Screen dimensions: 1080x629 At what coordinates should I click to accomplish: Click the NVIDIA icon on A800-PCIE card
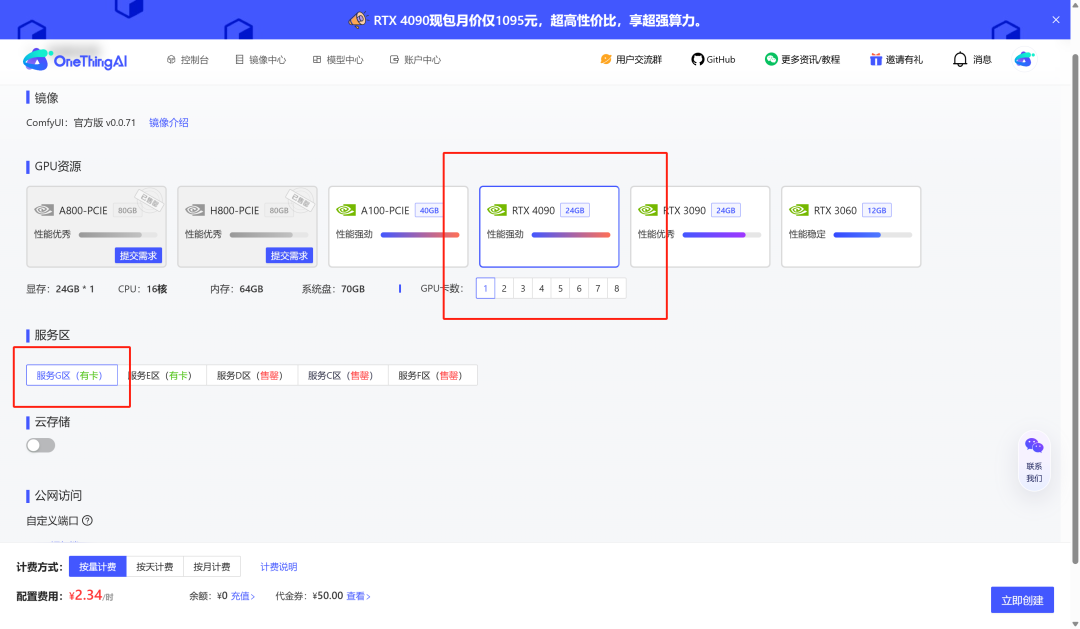coord(44,210)
